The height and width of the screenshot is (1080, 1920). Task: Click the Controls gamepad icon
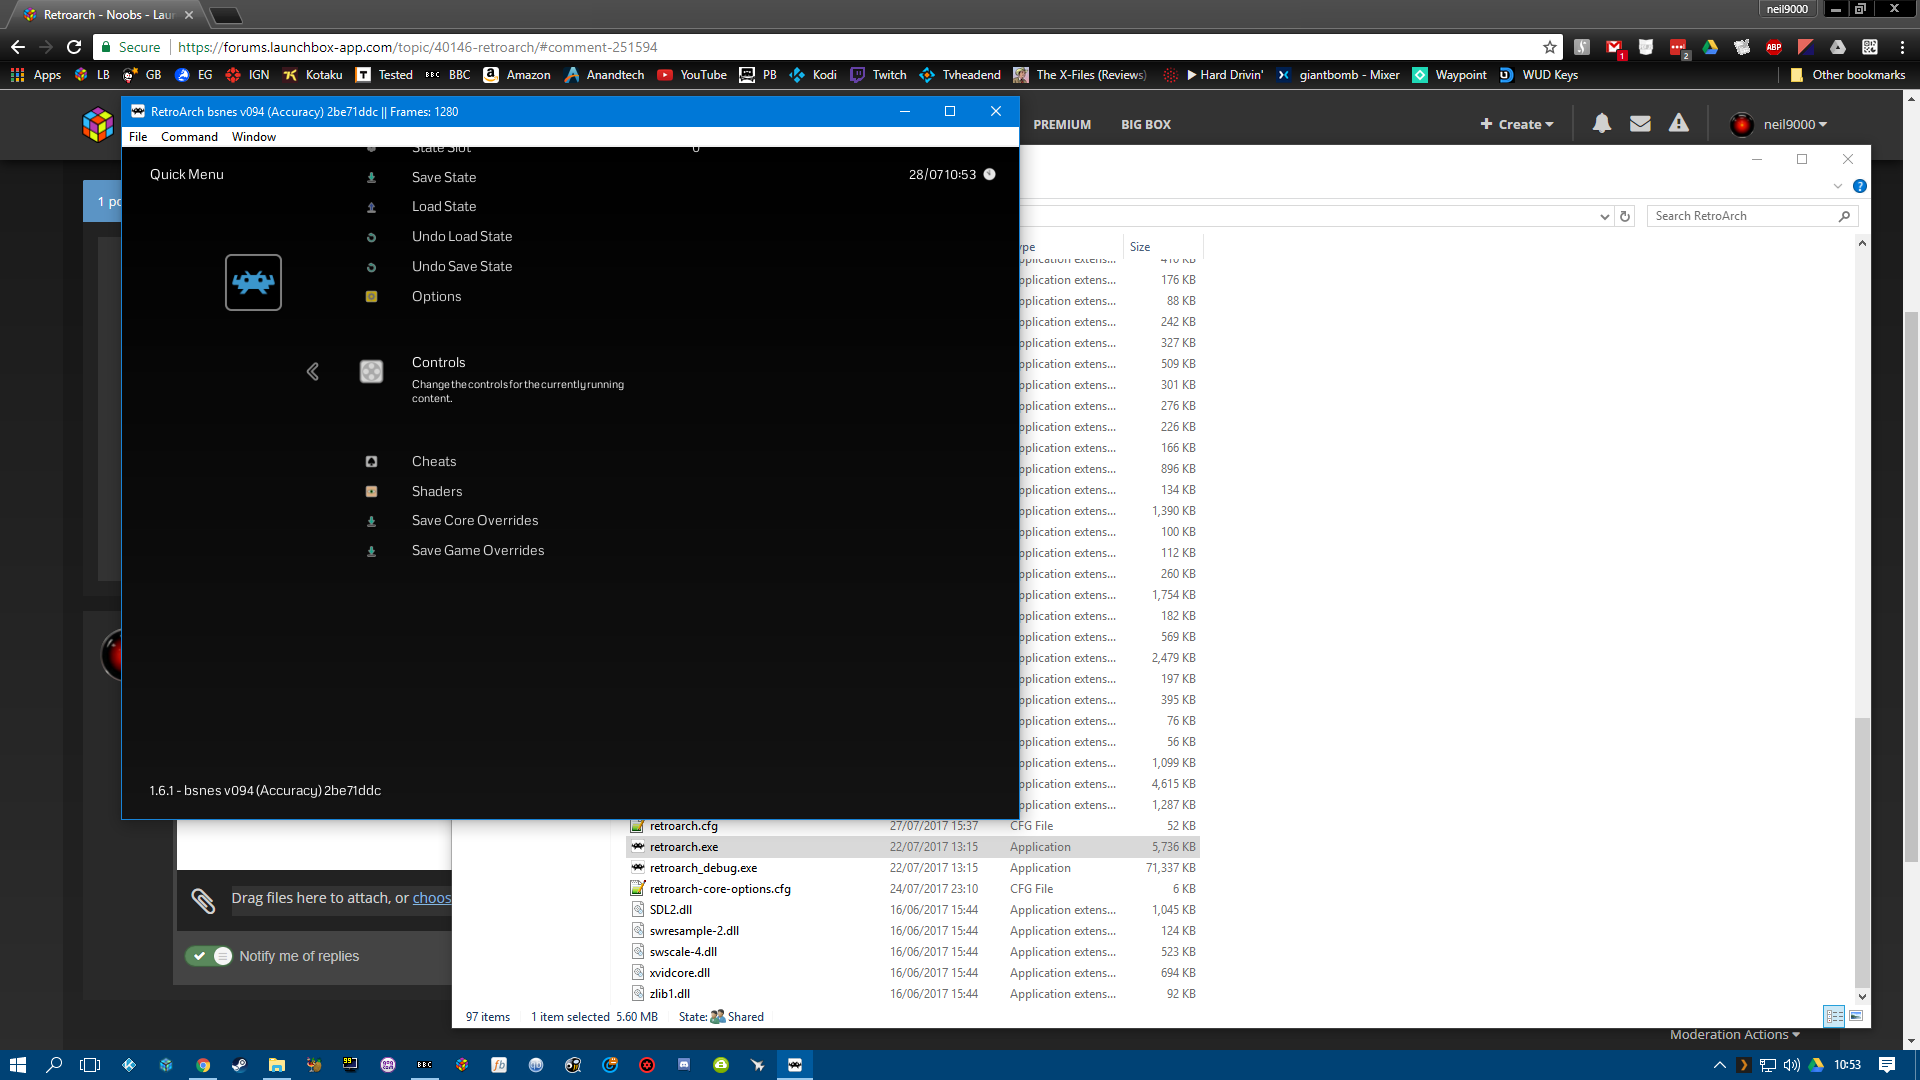tap(371, 371)
